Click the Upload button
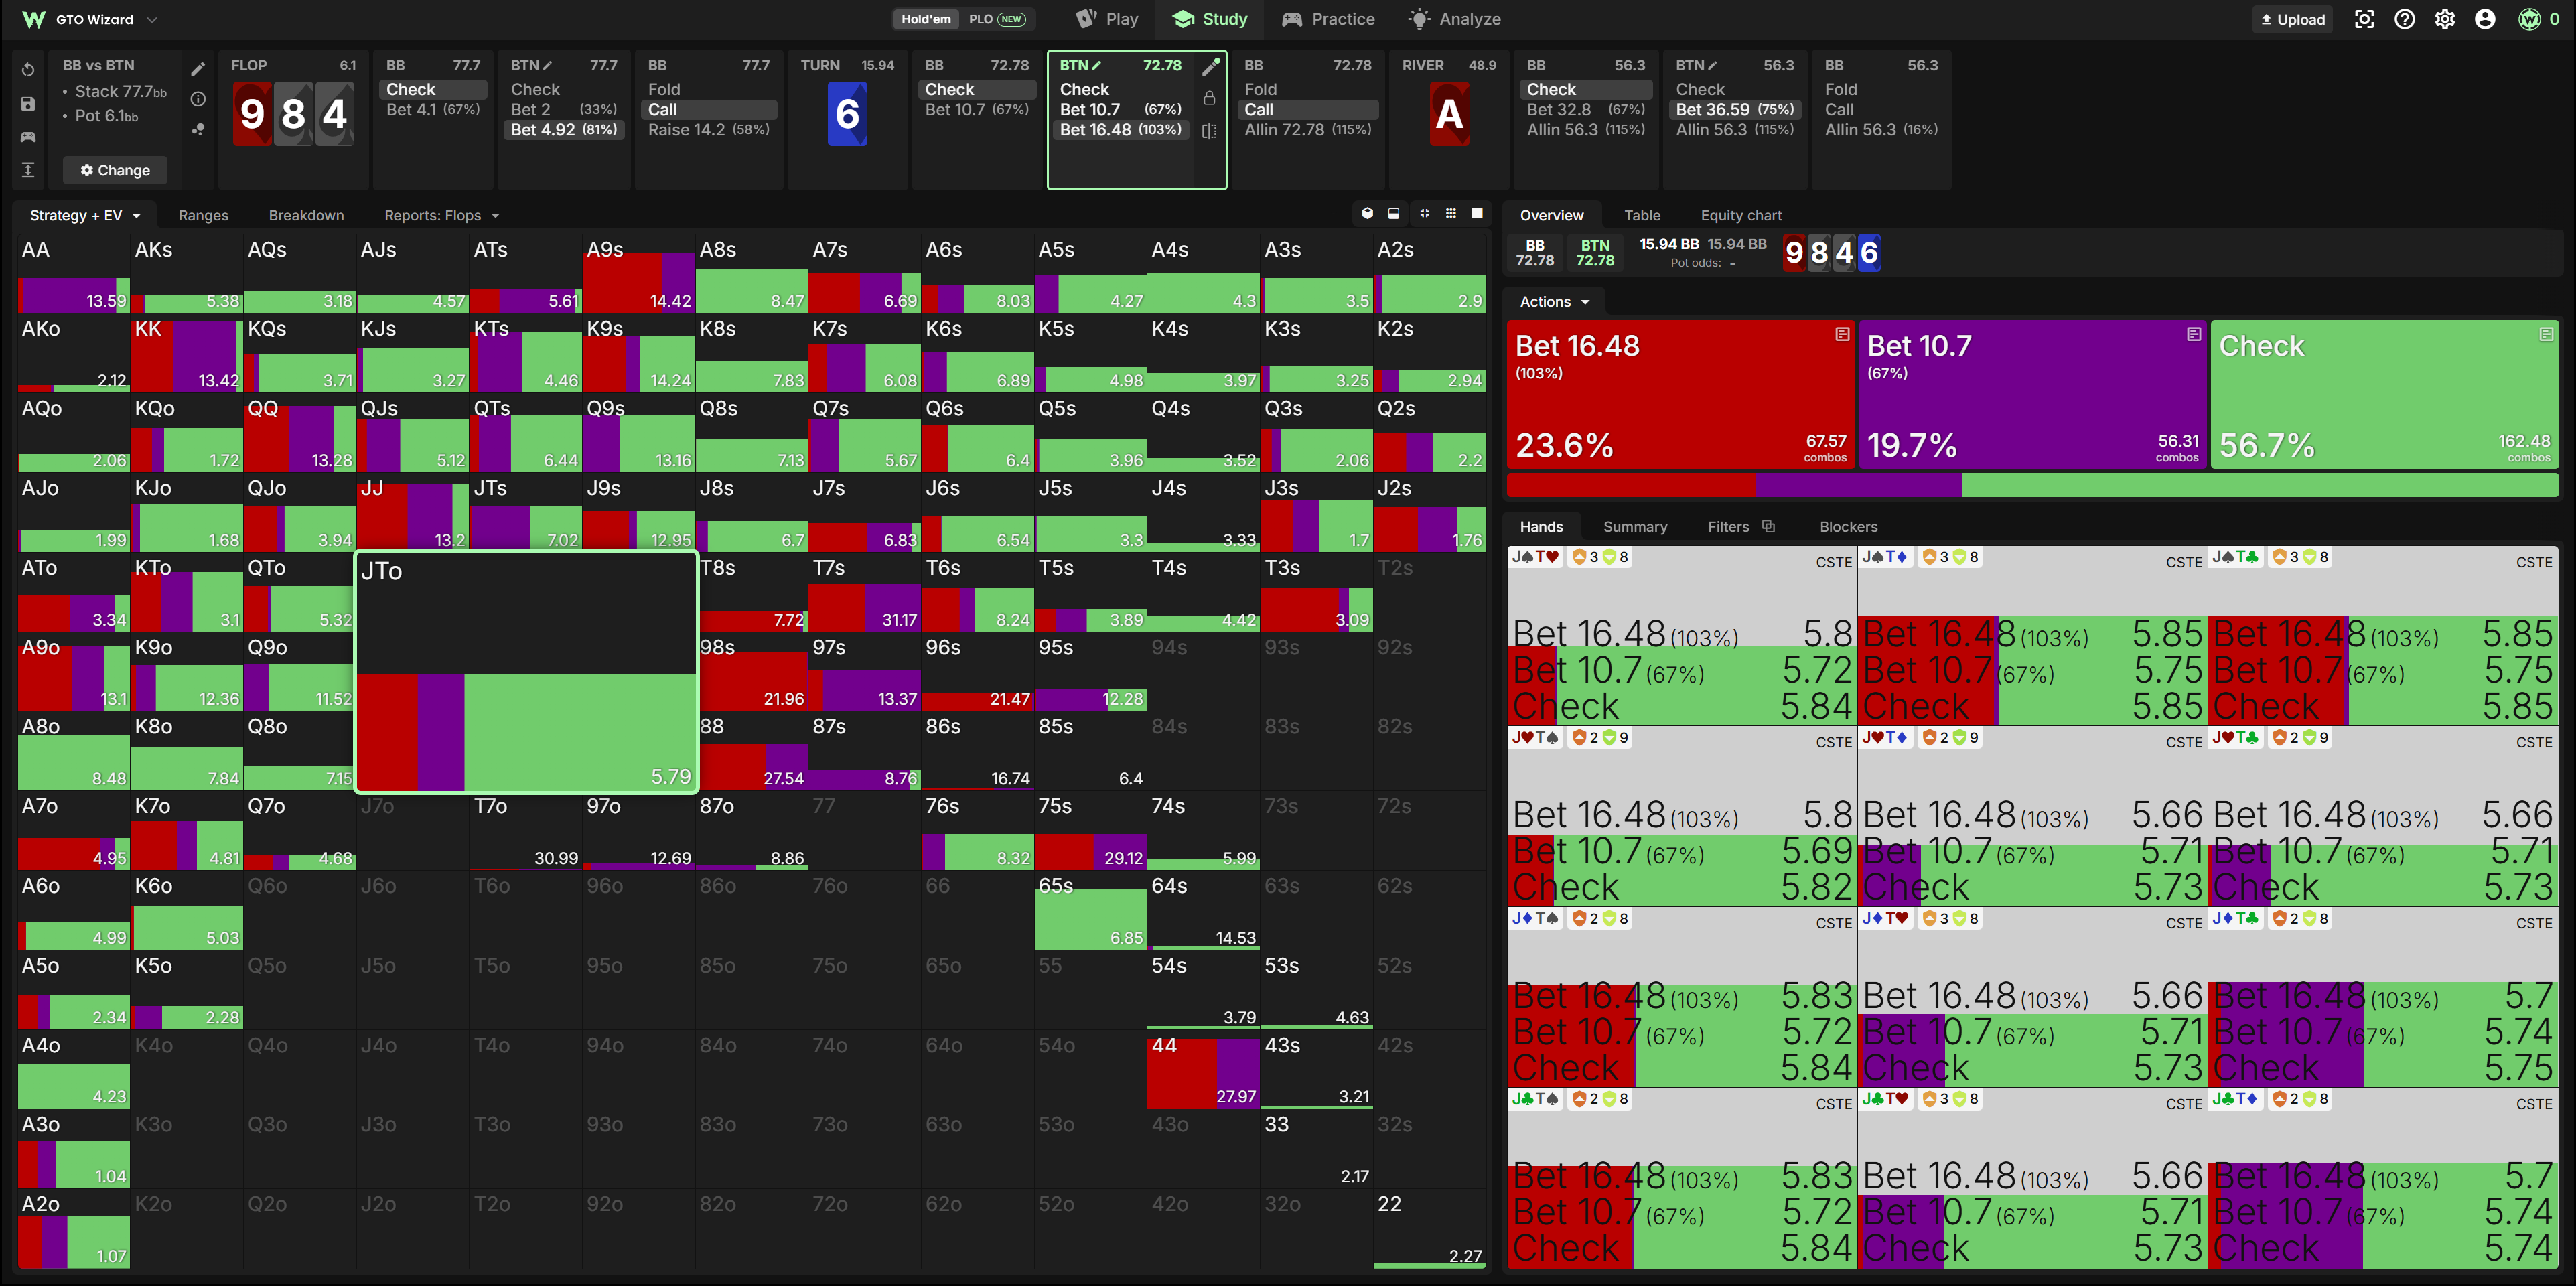This screenshot has height=1286, width=2576. 2293,19
